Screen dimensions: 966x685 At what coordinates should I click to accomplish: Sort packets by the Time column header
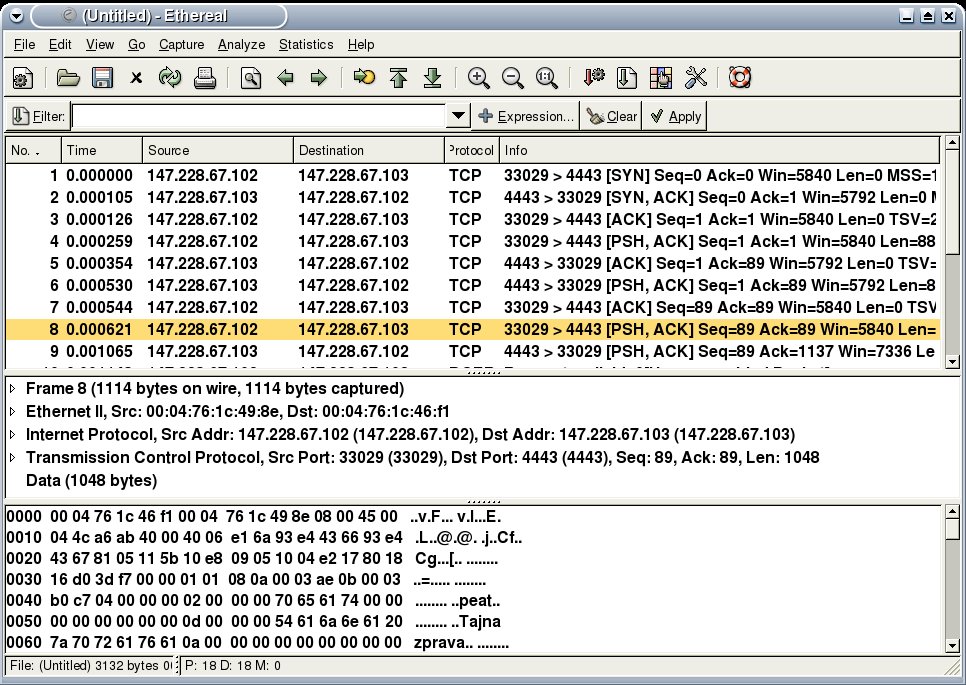pyautogui.click(x=102, y=150)
